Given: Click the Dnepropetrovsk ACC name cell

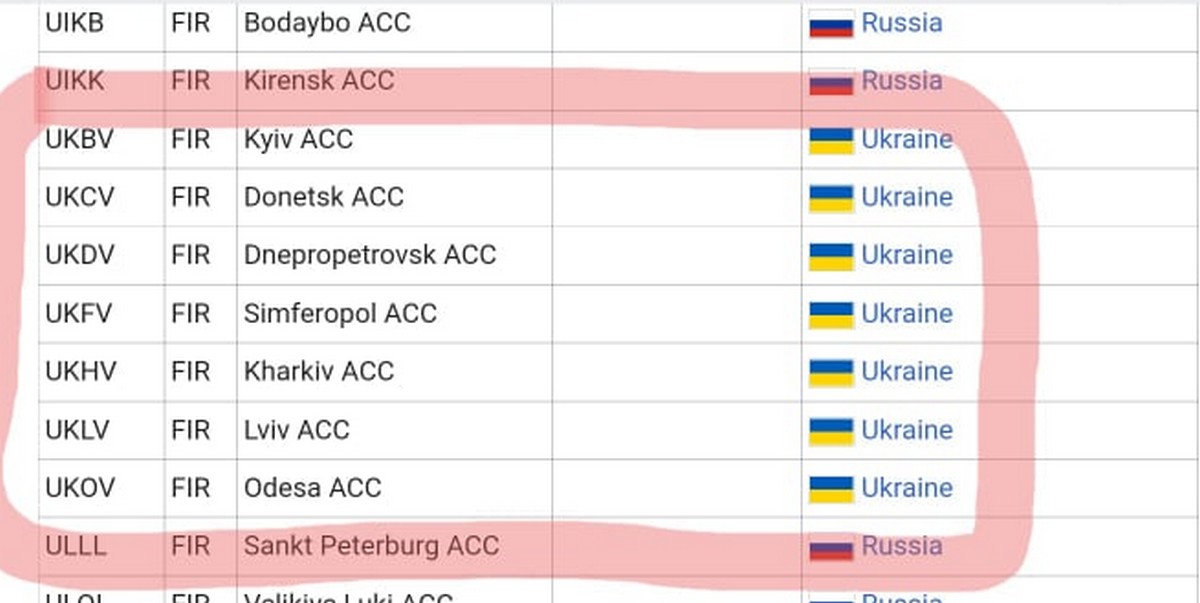Looking at the screenshot, I should (369, 255).
